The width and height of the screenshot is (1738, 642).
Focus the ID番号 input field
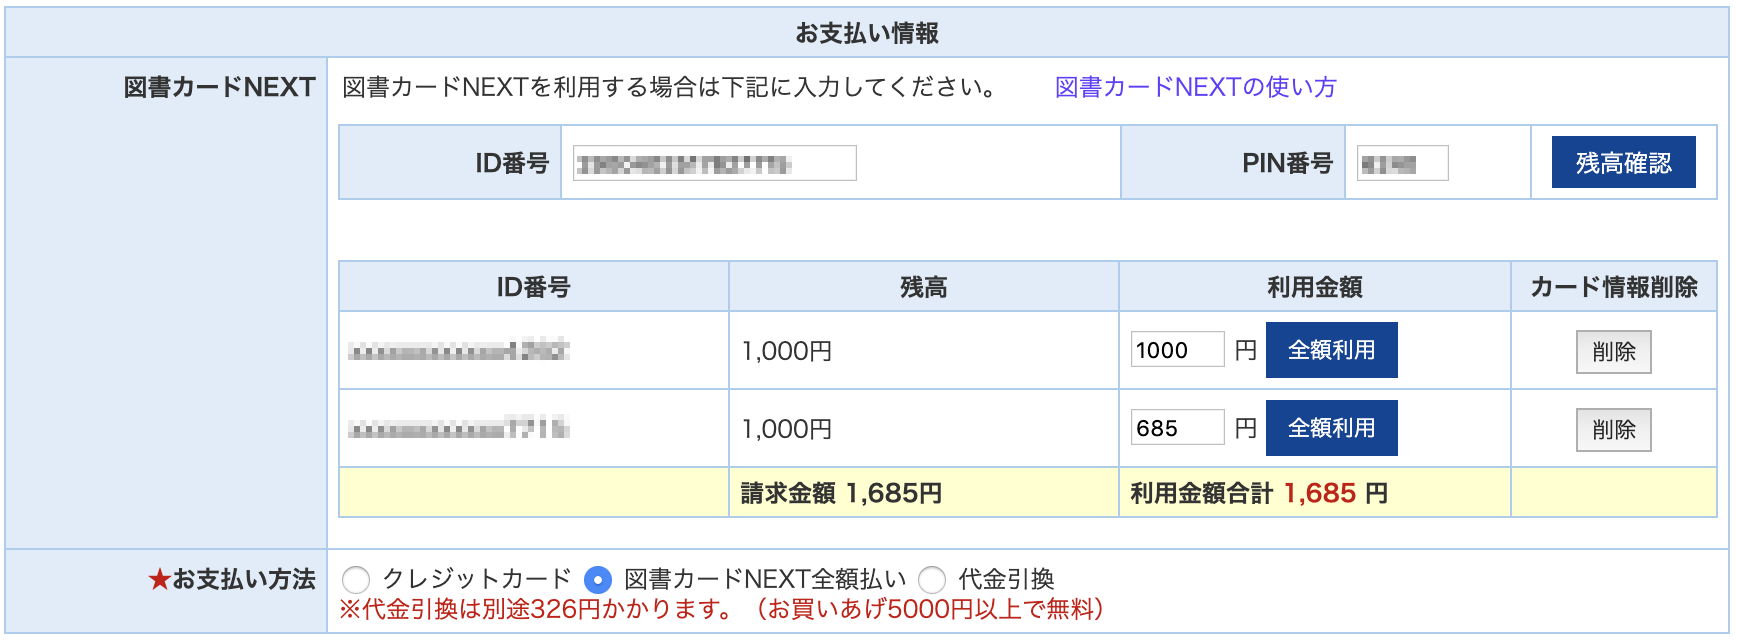tap(714, 163)
